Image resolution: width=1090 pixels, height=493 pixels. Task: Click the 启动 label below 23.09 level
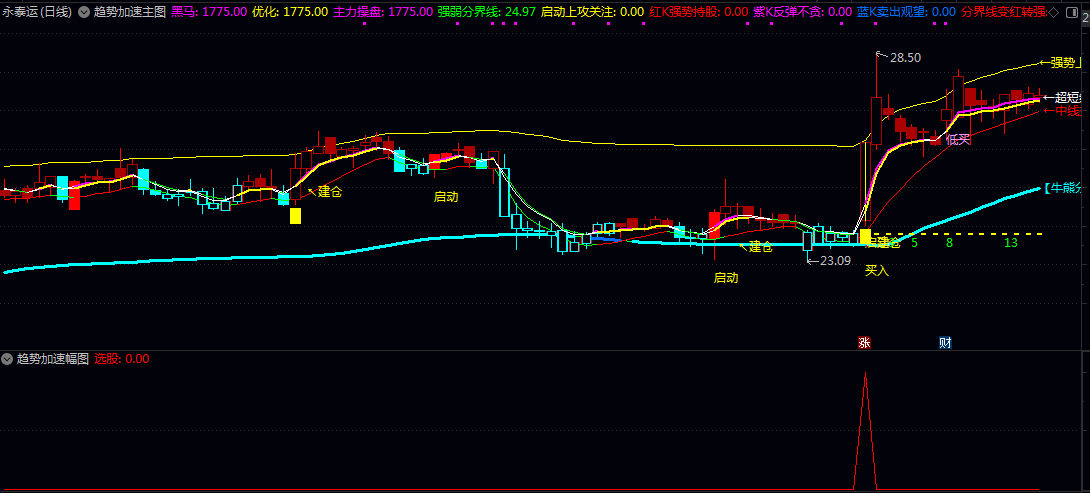coord(726,277)
